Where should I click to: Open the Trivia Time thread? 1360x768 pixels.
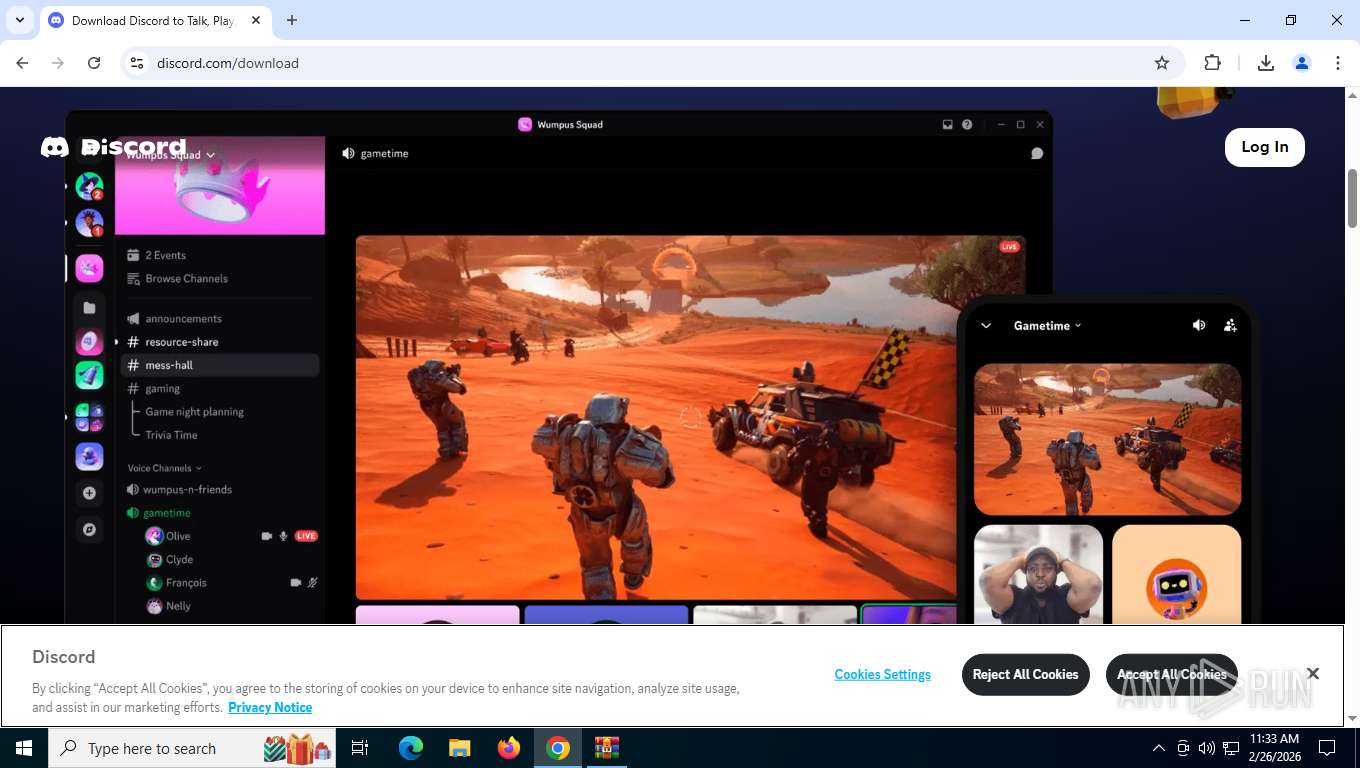pyautogui.click(x=171, y=435)
